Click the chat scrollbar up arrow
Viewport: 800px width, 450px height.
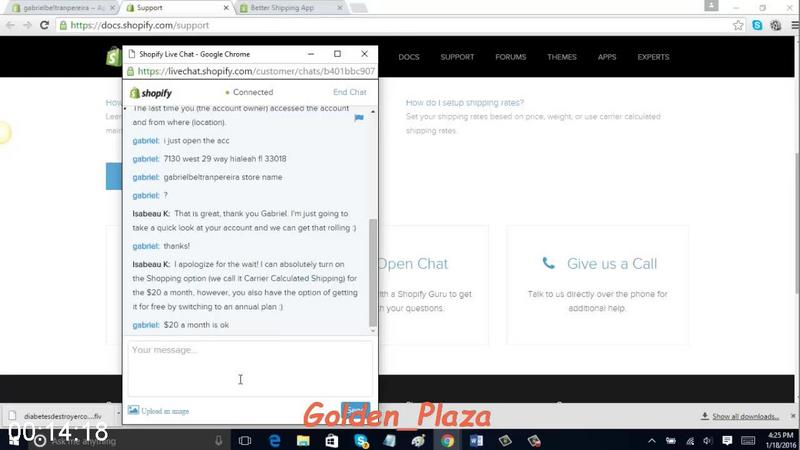pos(372,111)
